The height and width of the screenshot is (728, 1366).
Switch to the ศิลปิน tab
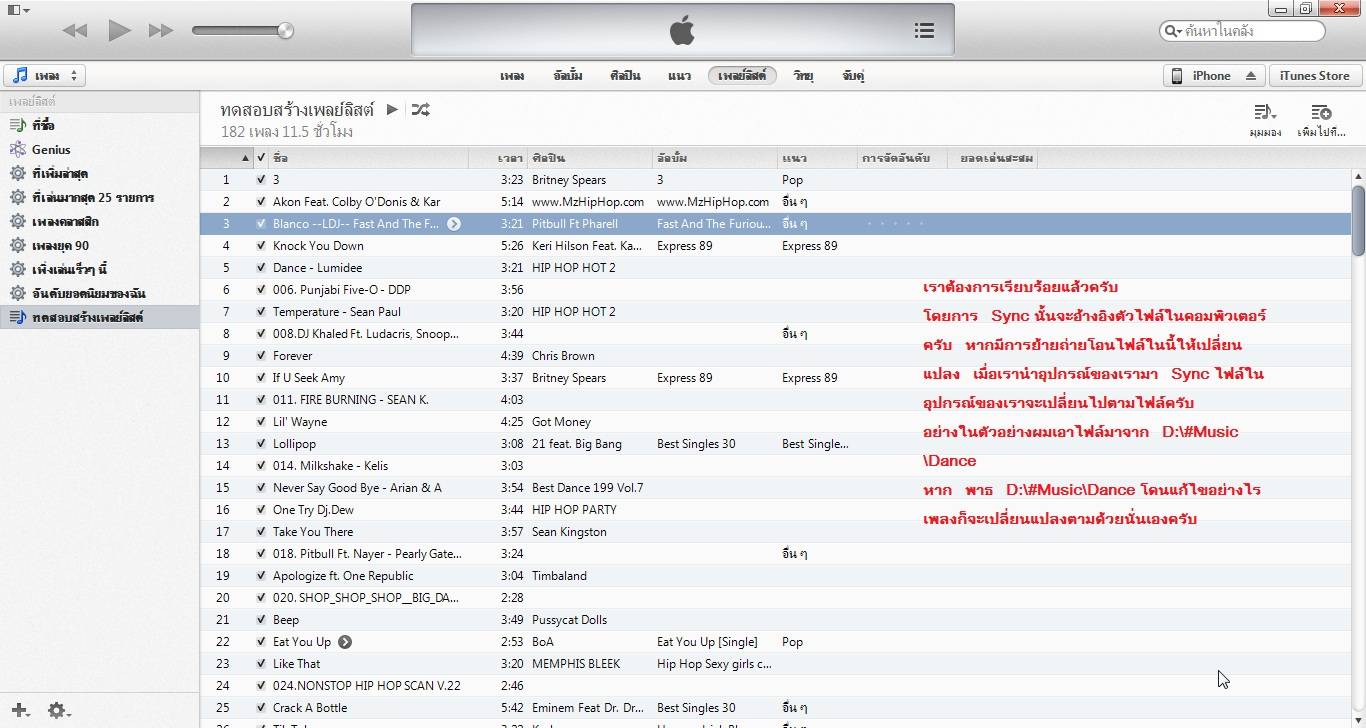625,76
